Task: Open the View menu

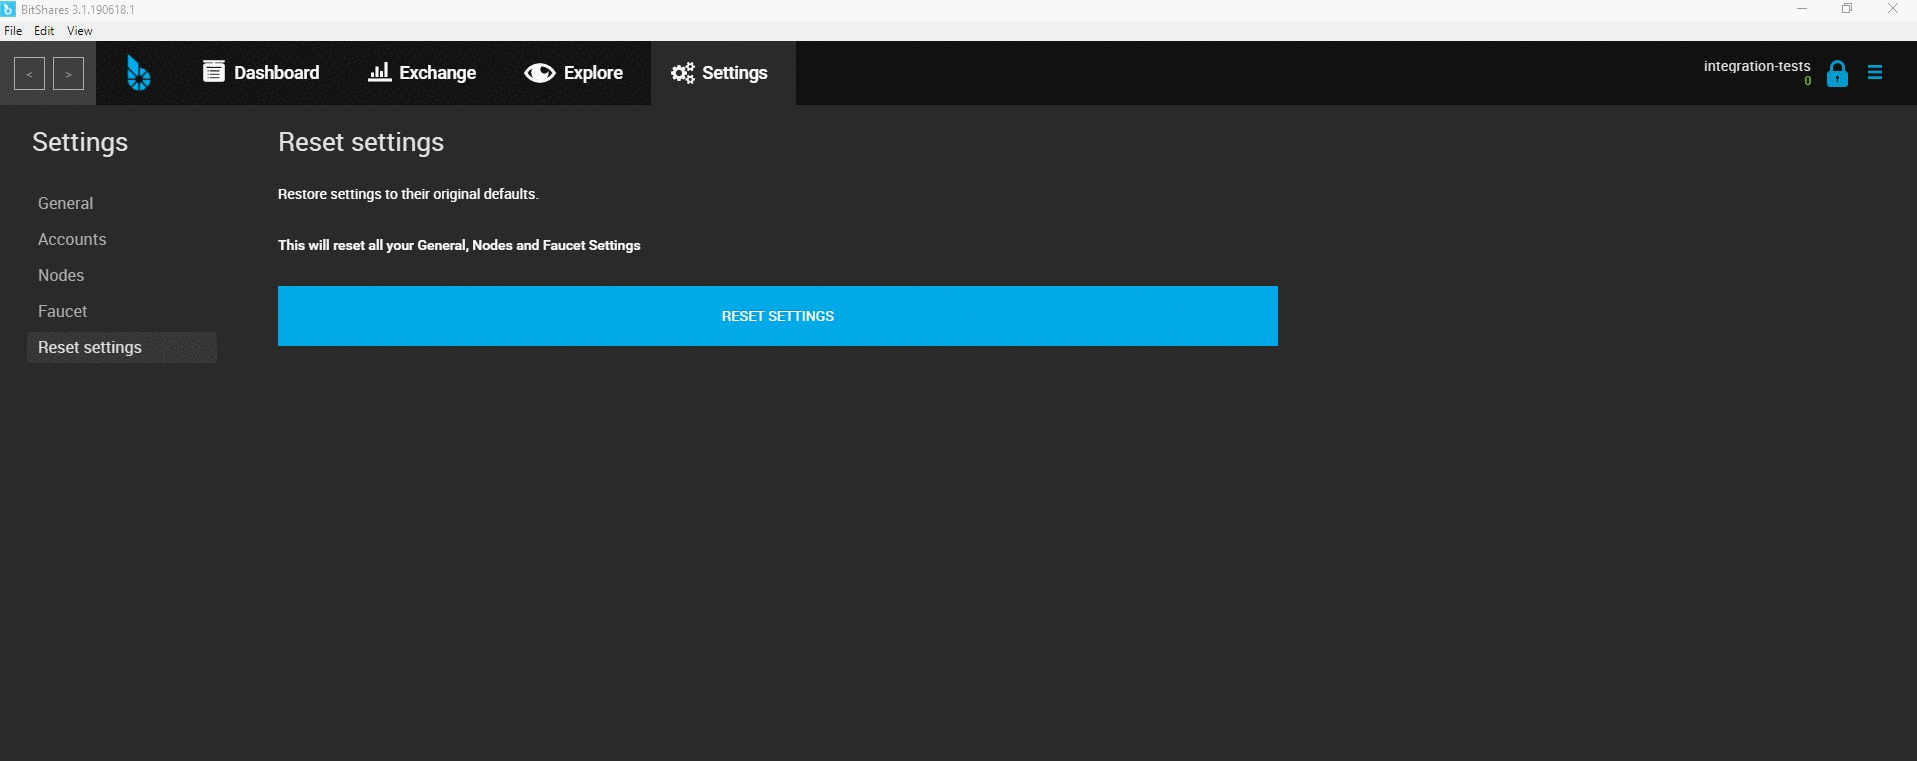Action: [x=80, y=31]
